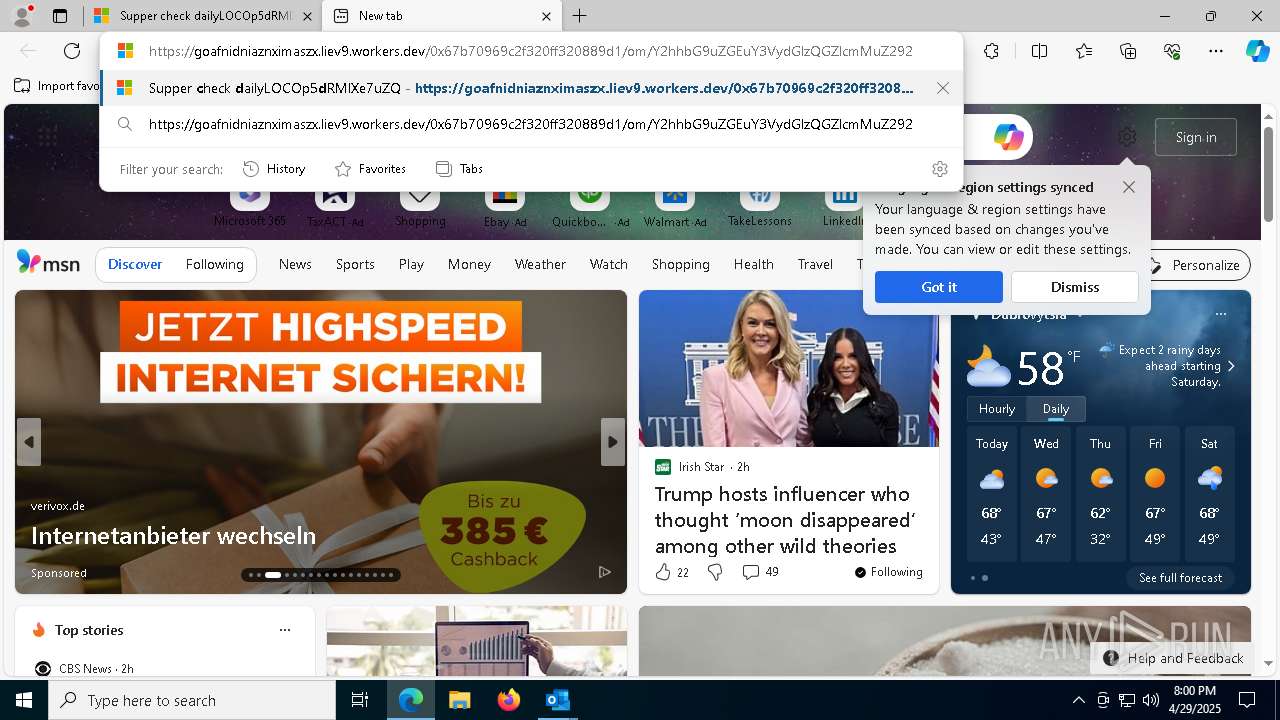Show next carousel slide
Screen dimensions: 1280x720
pyautogui.click(x=613, y=442)
